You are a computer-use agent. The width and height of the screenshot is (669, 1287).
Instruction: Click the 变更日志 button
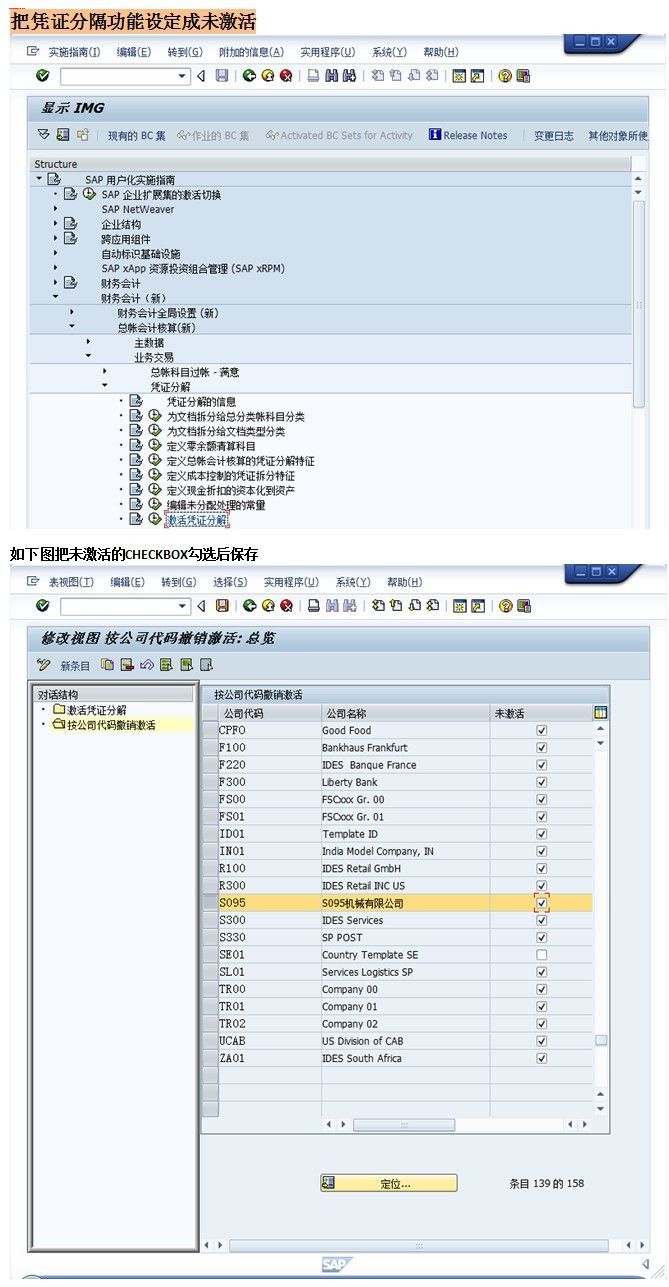(x=554, y=135)
